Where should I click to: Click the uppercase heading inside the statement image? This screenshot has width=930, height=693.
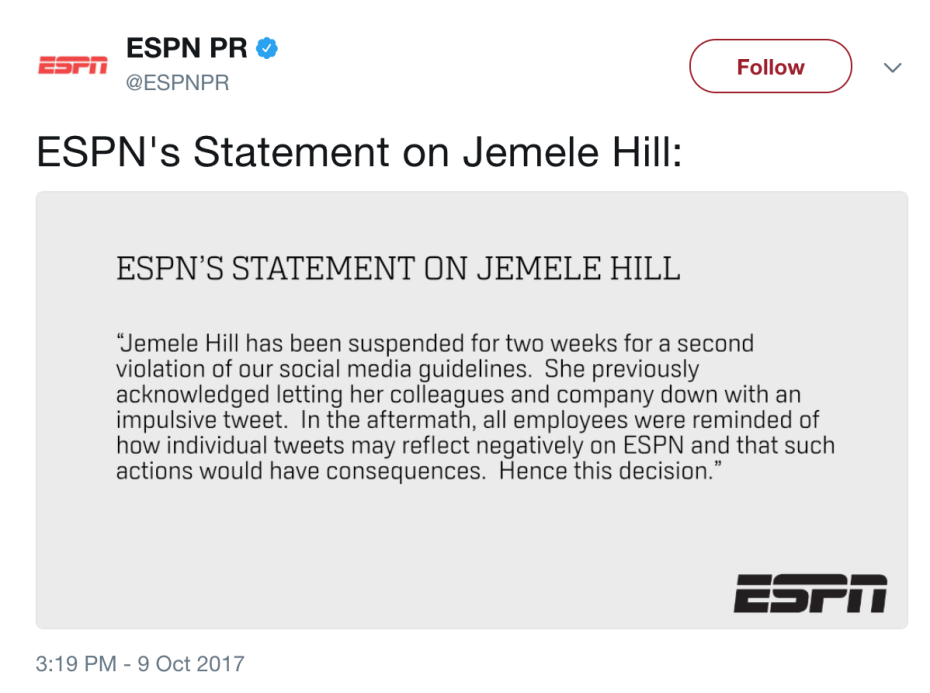pyautogui.click(x=398, y=269)
